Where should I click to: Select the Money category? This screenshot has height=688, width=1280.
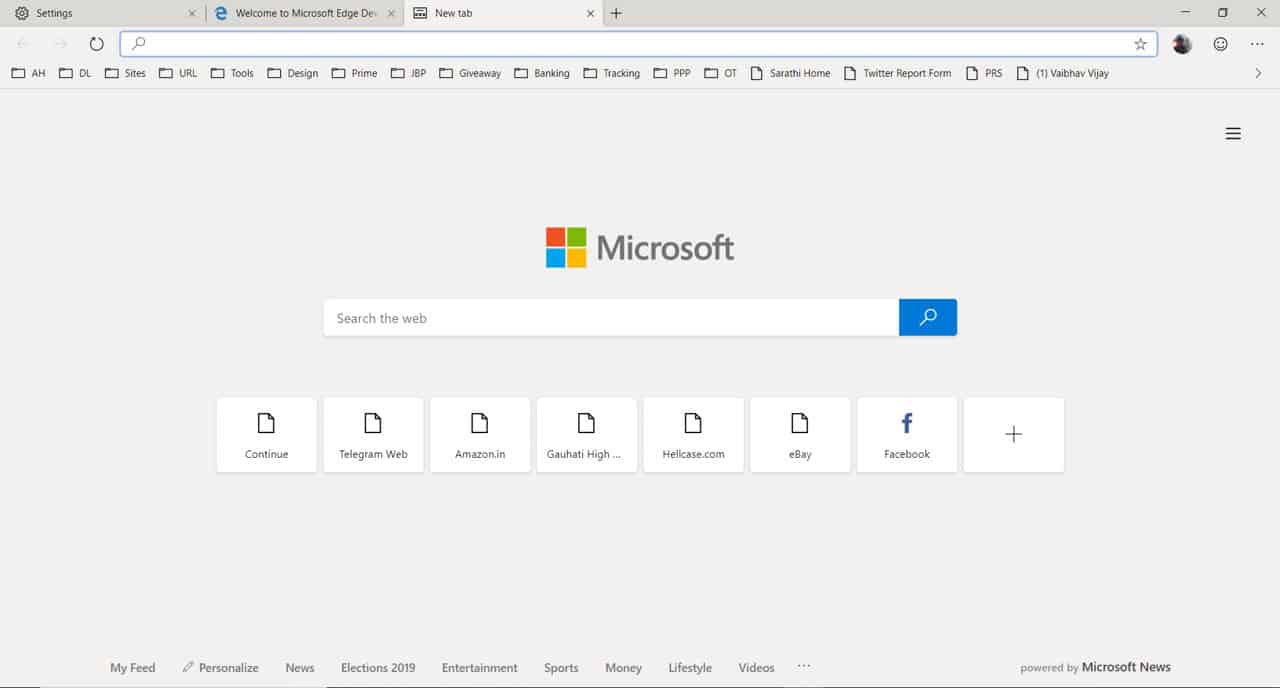point(623,667)
